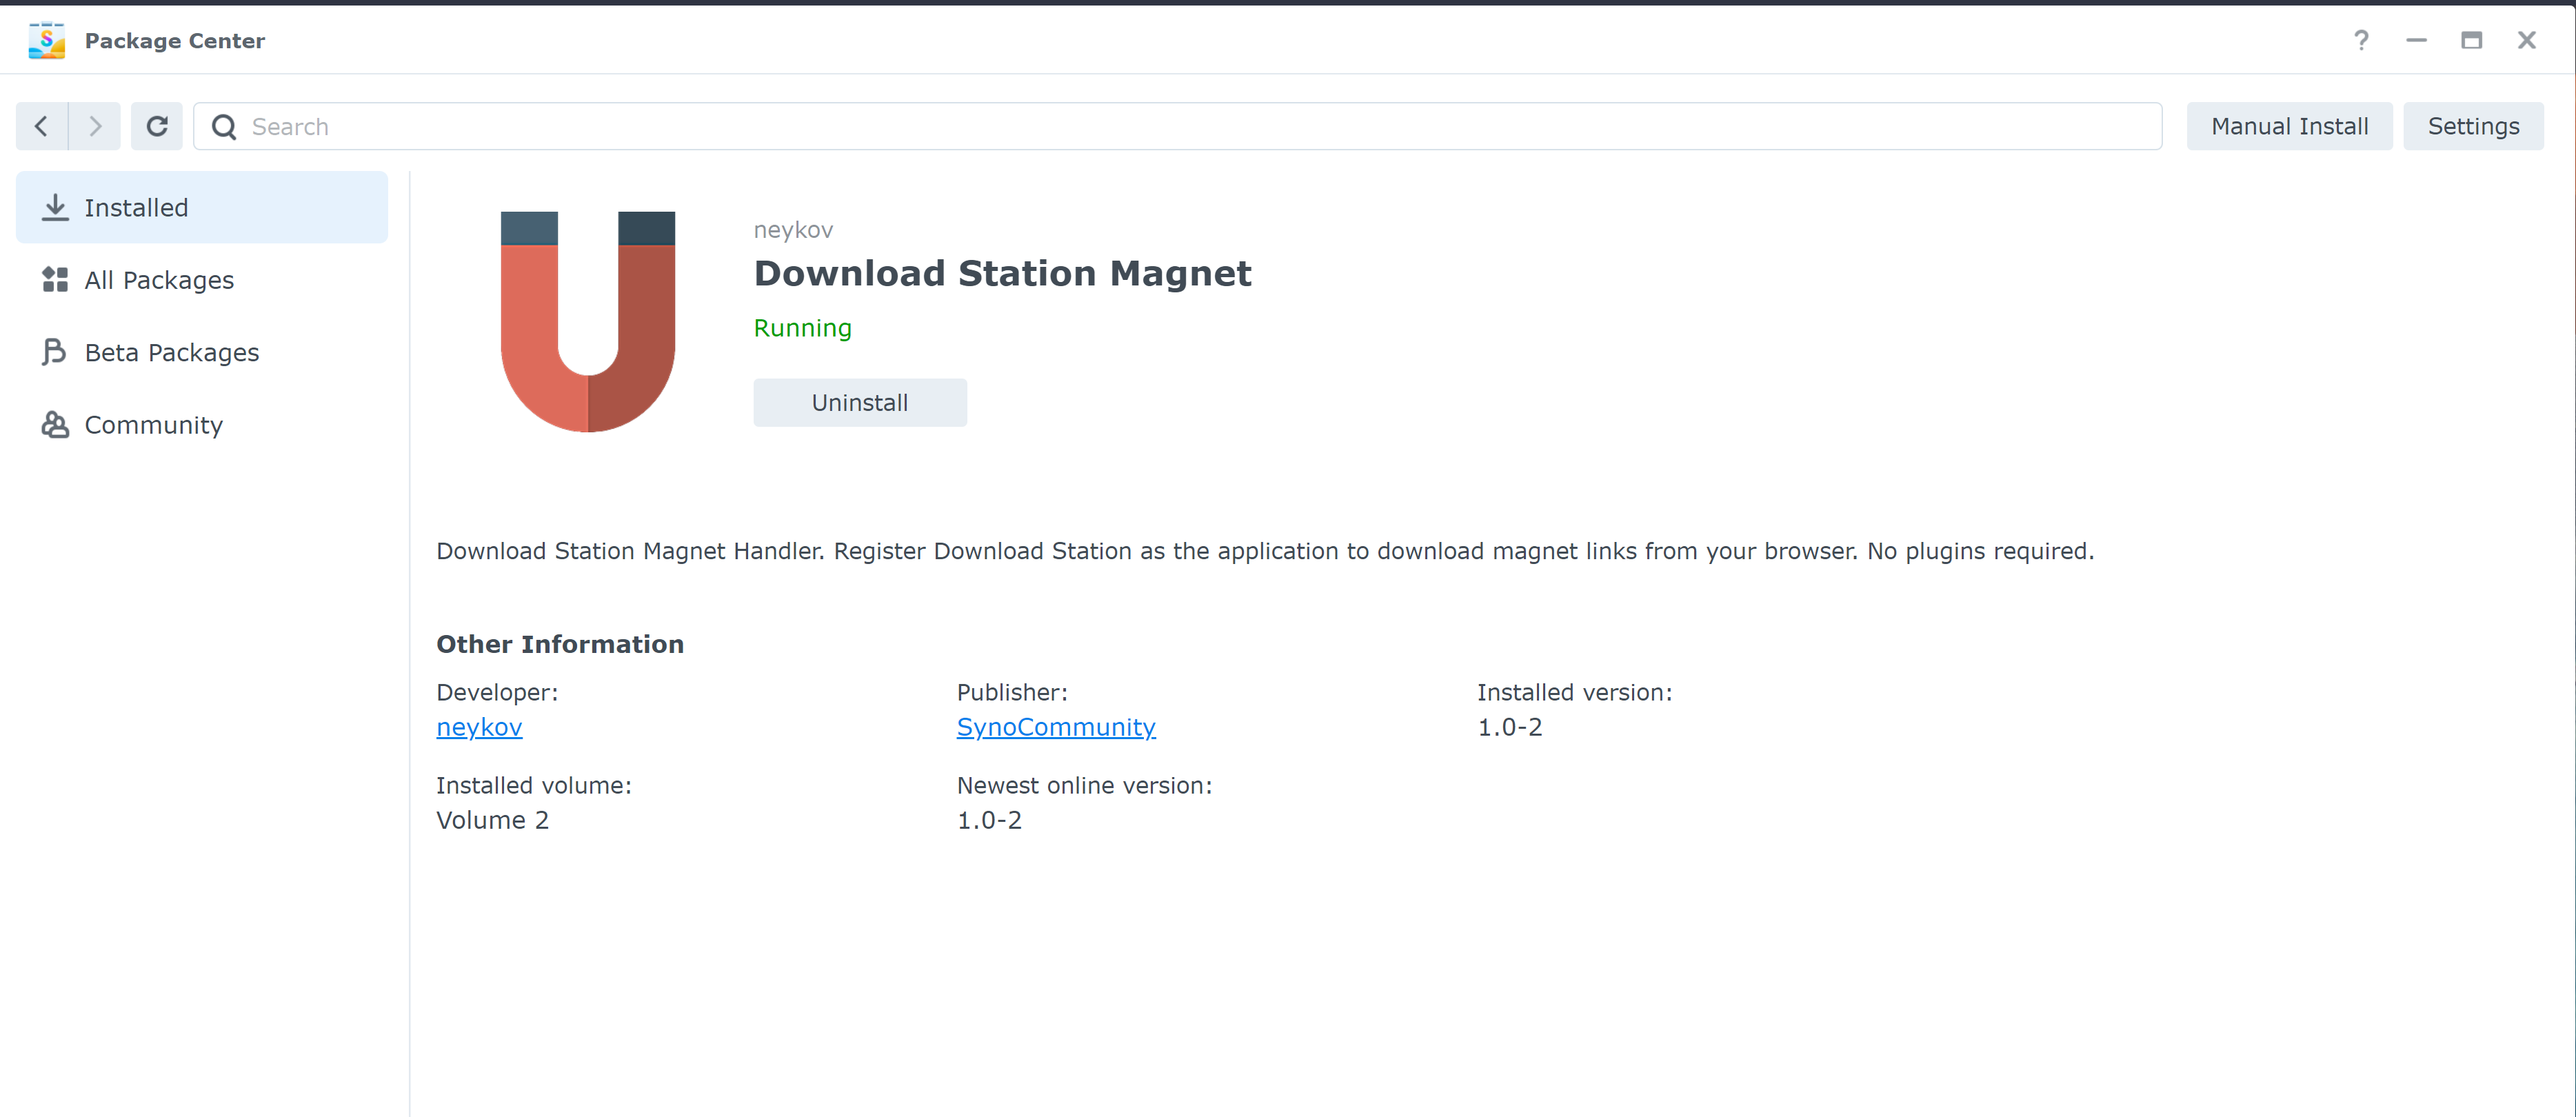Screen dimensions: 2576x1117
Task: Open the Manual Install dialog
Action: pyautogui.click(x=2288, y=126)
